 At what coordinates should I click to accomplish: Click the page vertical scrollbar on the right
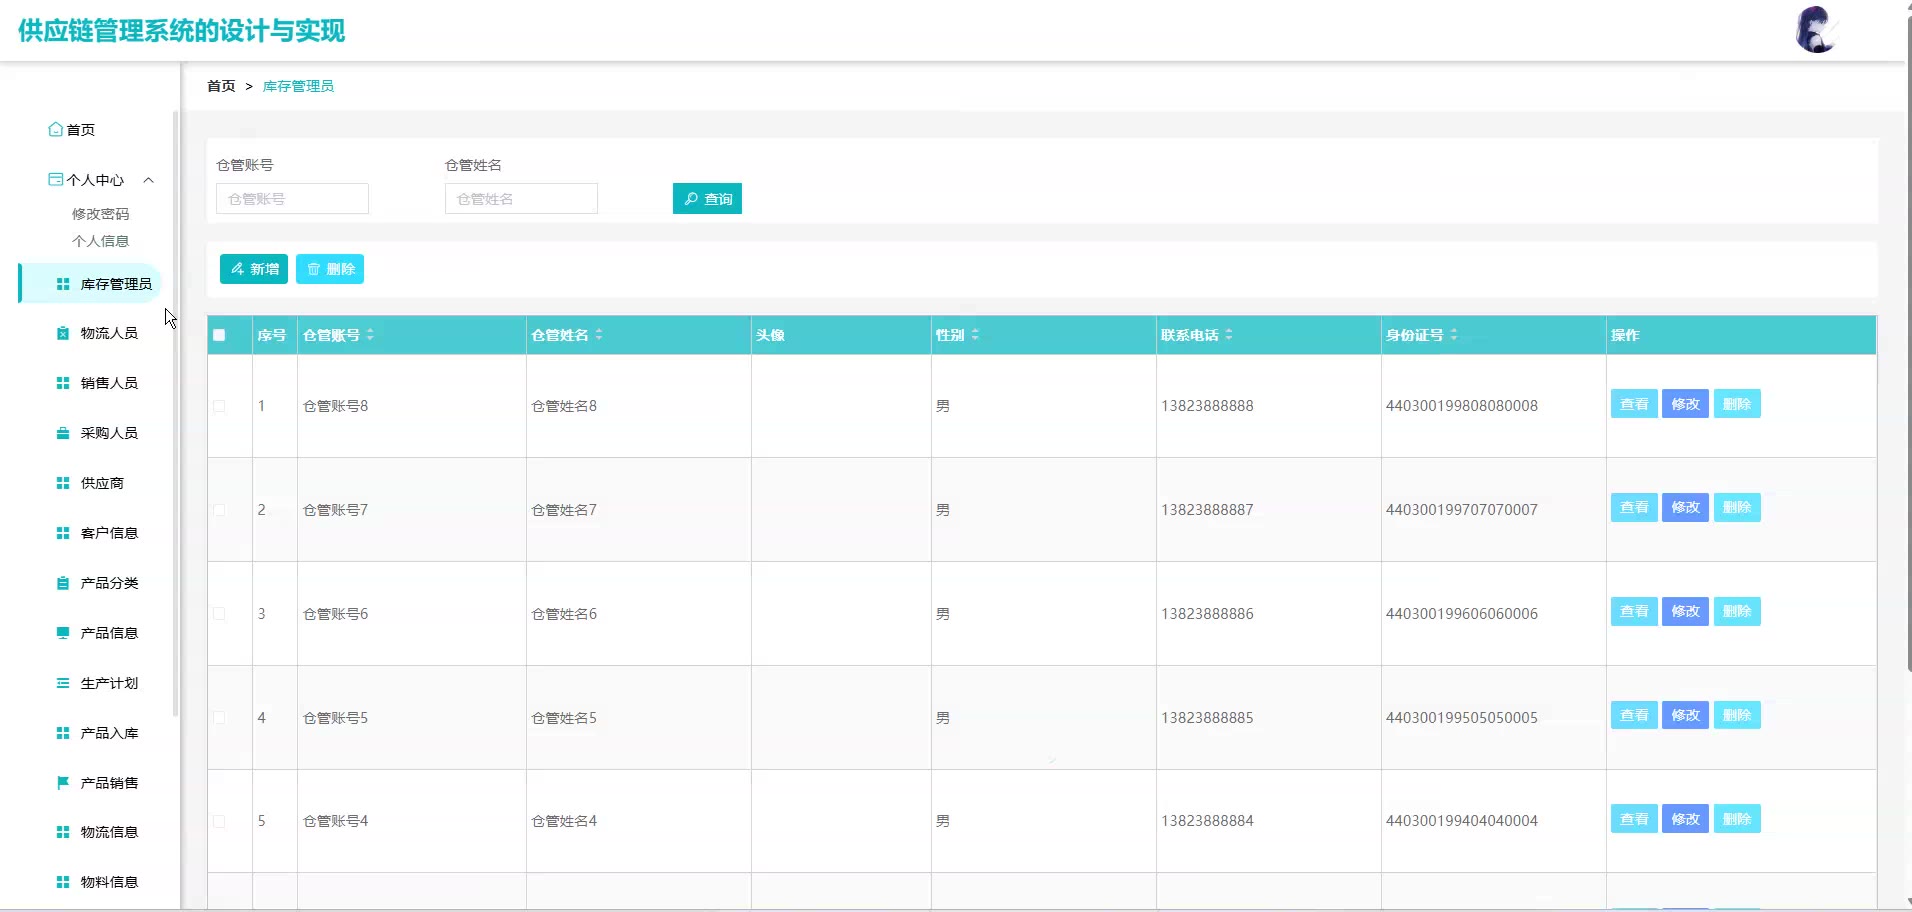[1908, 350]
